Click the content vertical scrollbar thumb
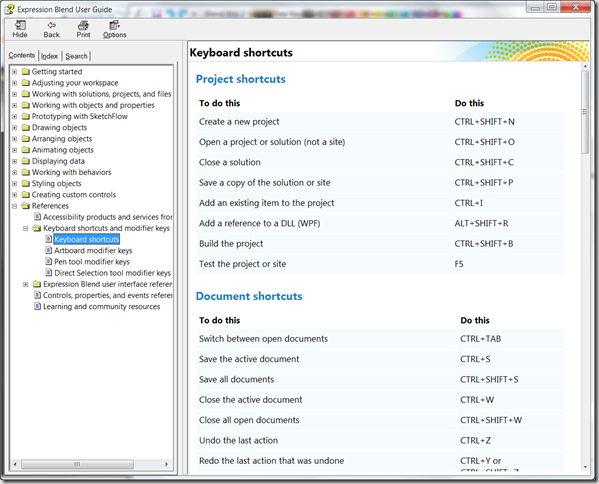Viewport: 599px width, 484px height. click(585, 112)
